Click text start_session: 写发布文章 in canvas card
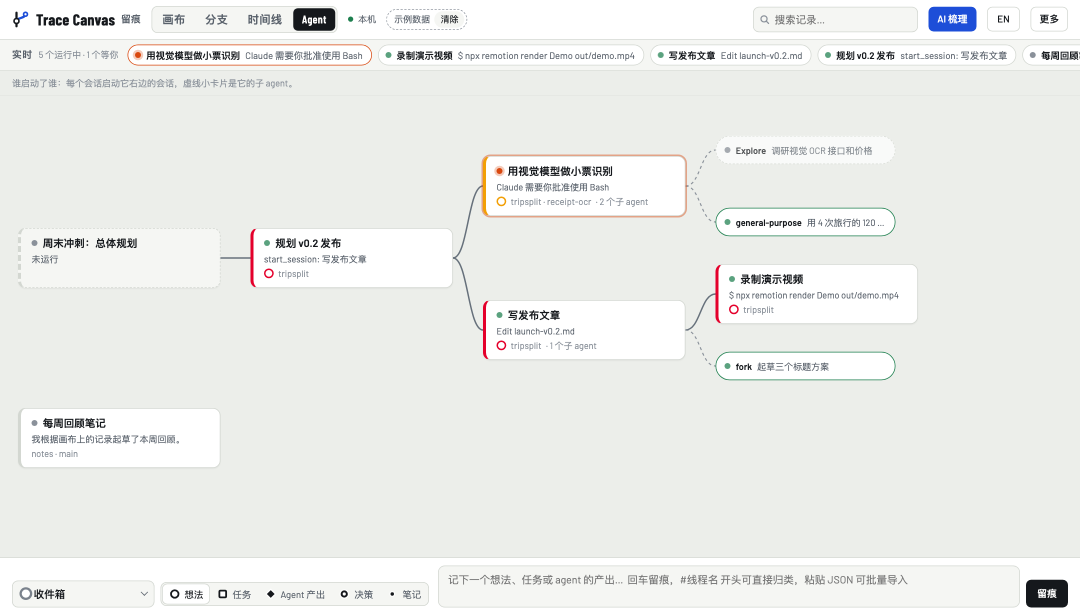Image resolution: width=1080 pixels, height=615 pixels. pyautogui.click(x=315, y=260)
